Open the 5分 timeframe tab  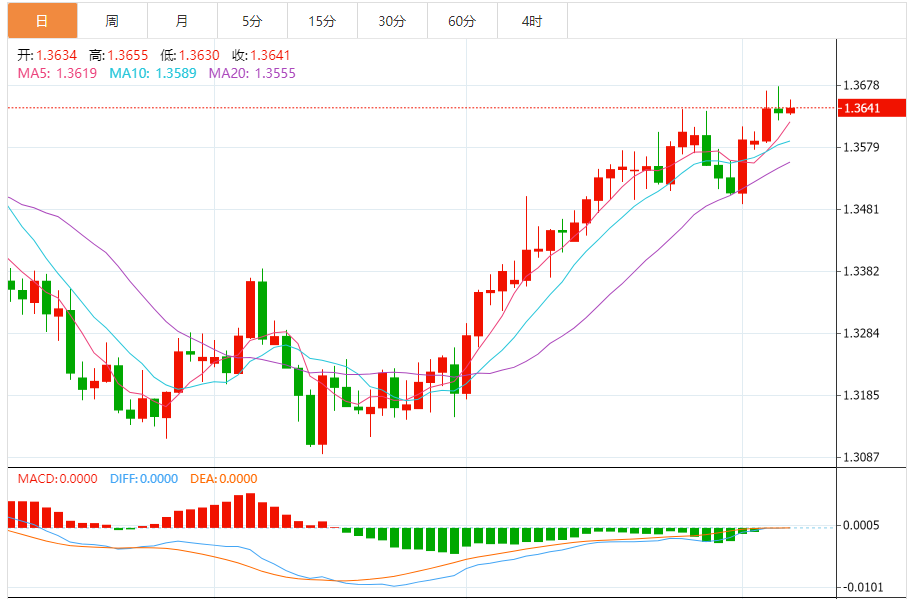(252, 21)
